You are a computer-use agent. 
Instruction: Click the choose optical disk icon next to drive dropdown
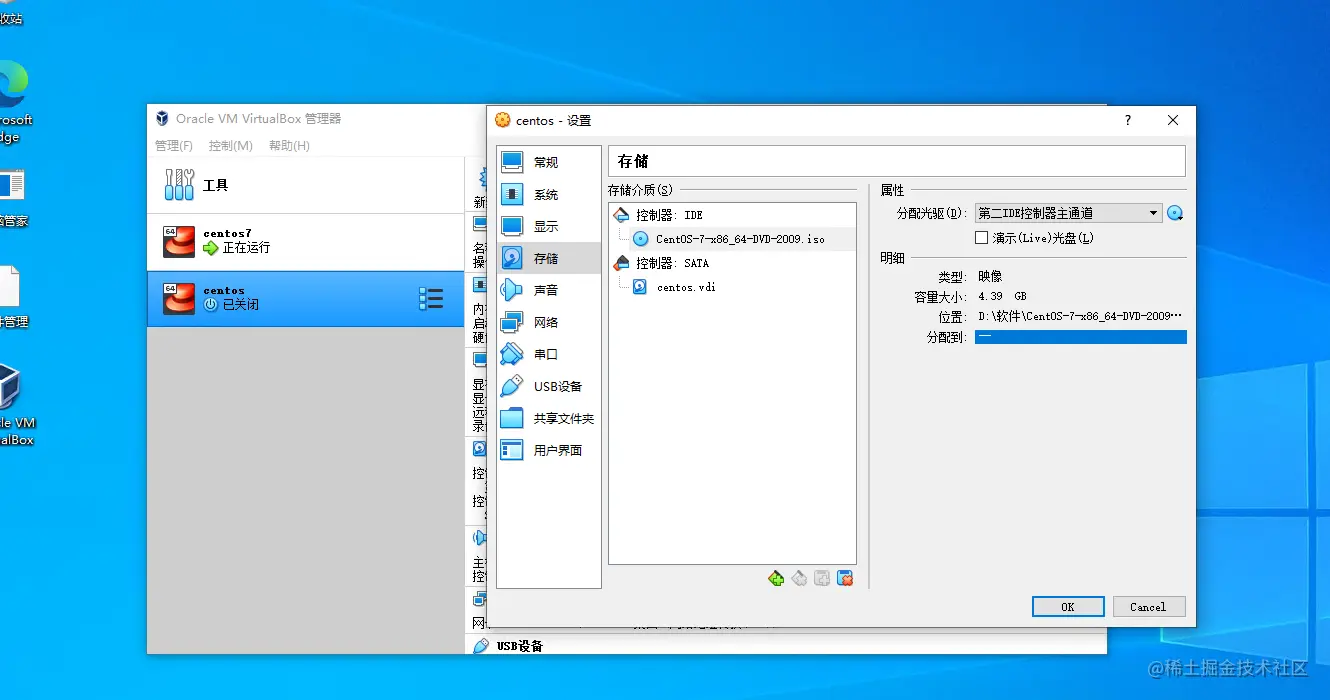coord(1175,213)
